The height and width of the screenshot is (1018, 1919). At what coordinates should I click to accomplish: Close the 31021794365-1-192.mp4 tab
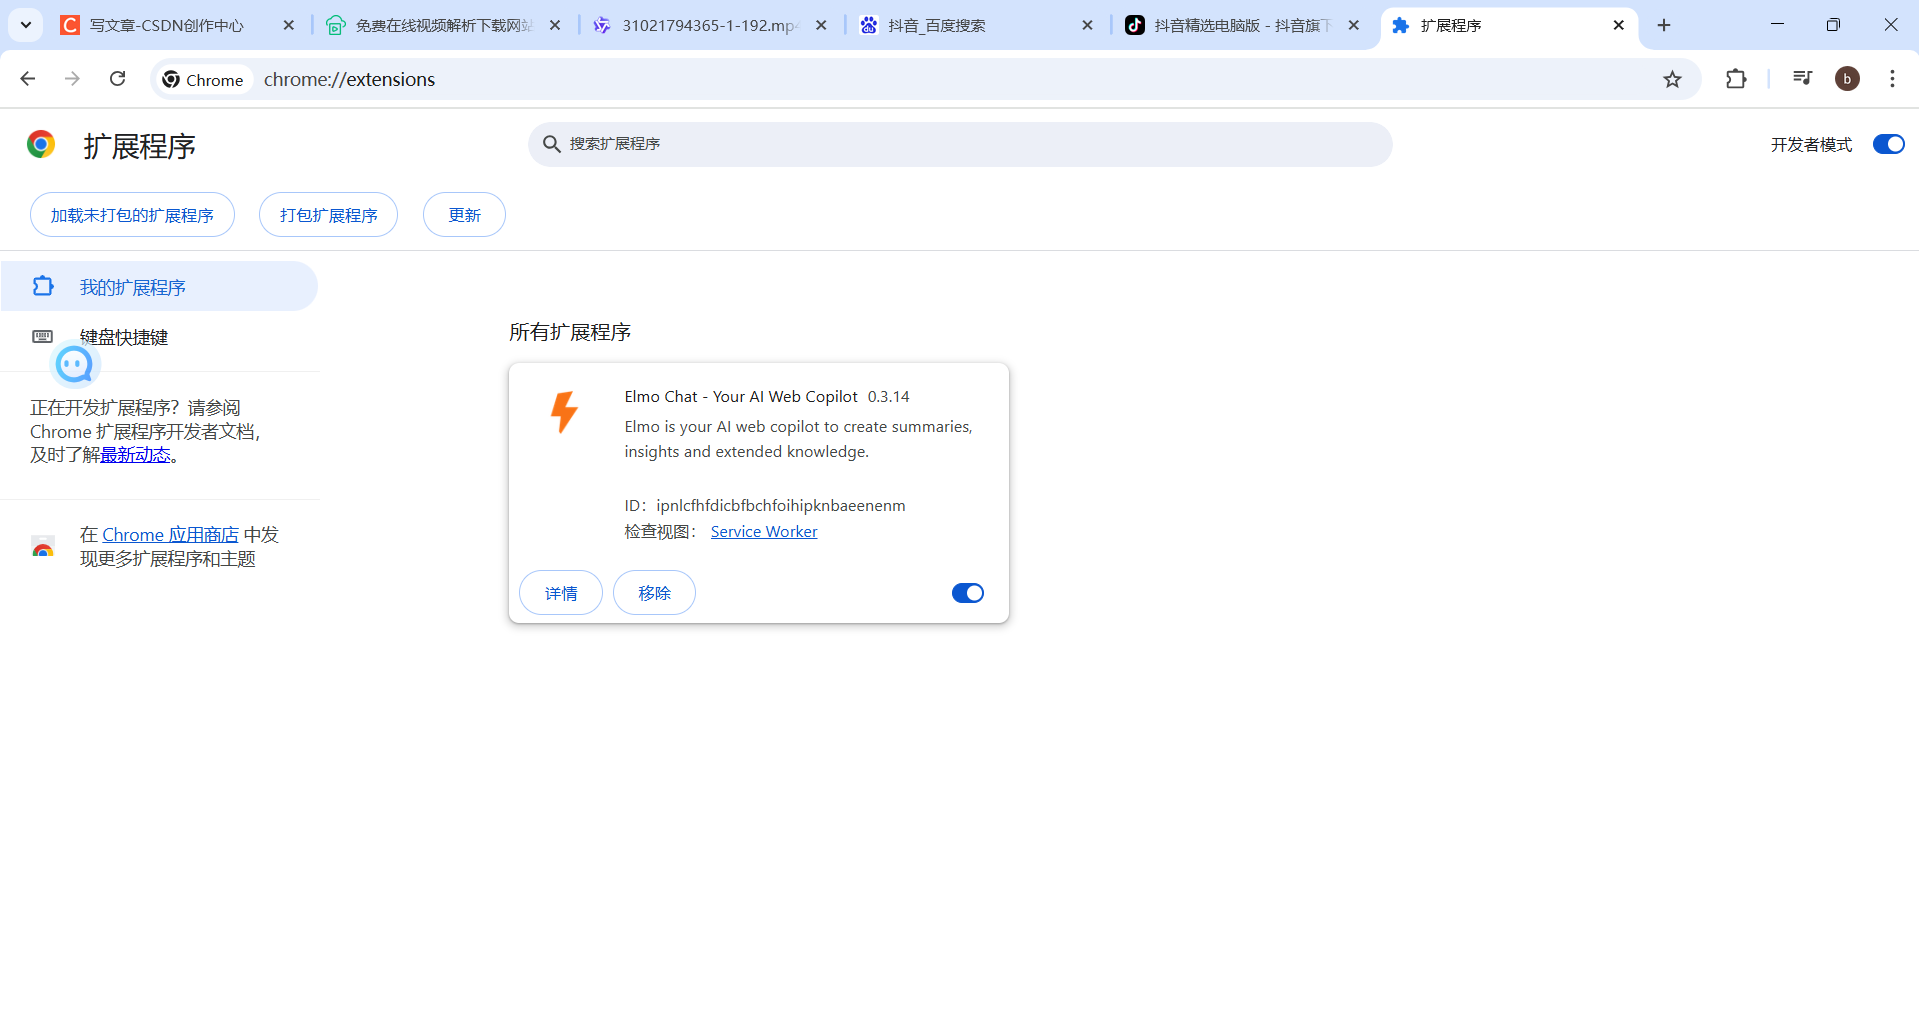coord(821,25)
